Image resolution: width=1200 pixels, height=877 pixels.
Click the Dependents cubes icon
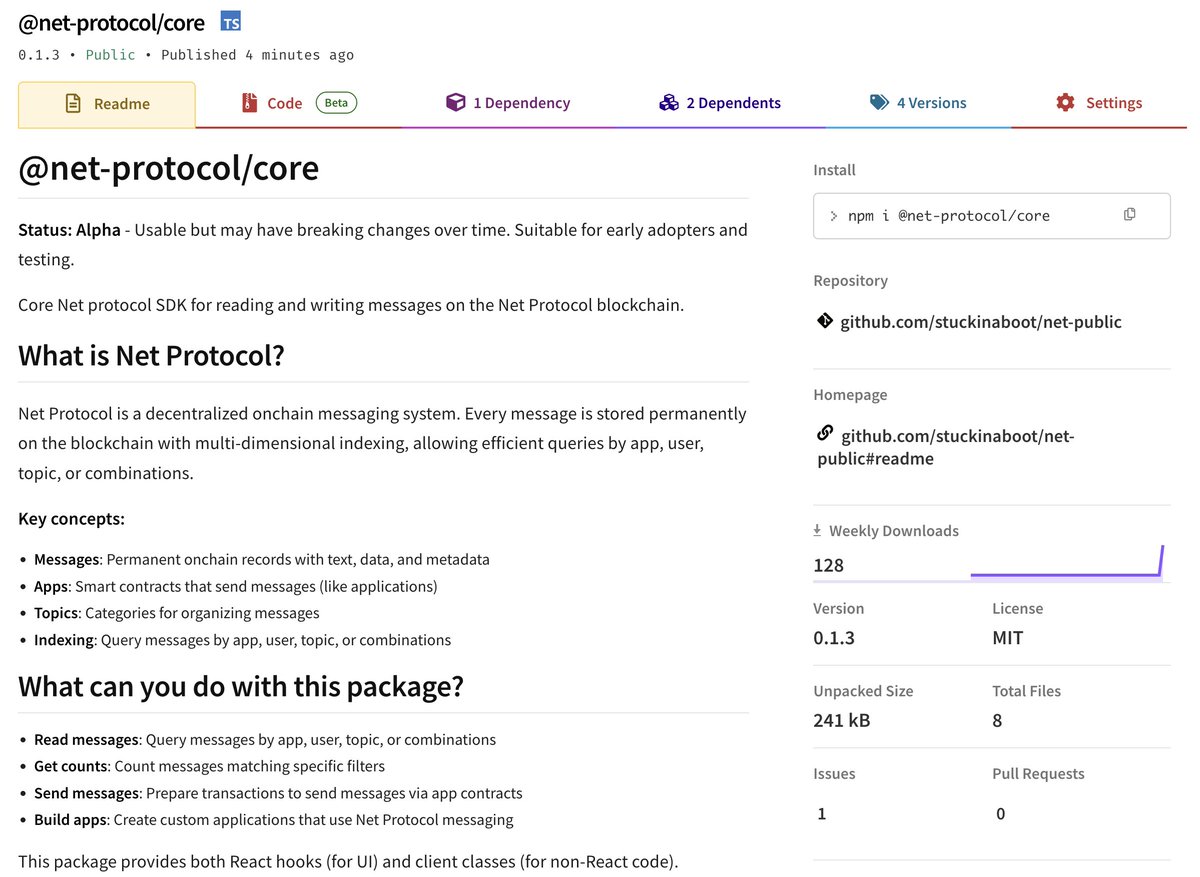click(x=669, y=102)
